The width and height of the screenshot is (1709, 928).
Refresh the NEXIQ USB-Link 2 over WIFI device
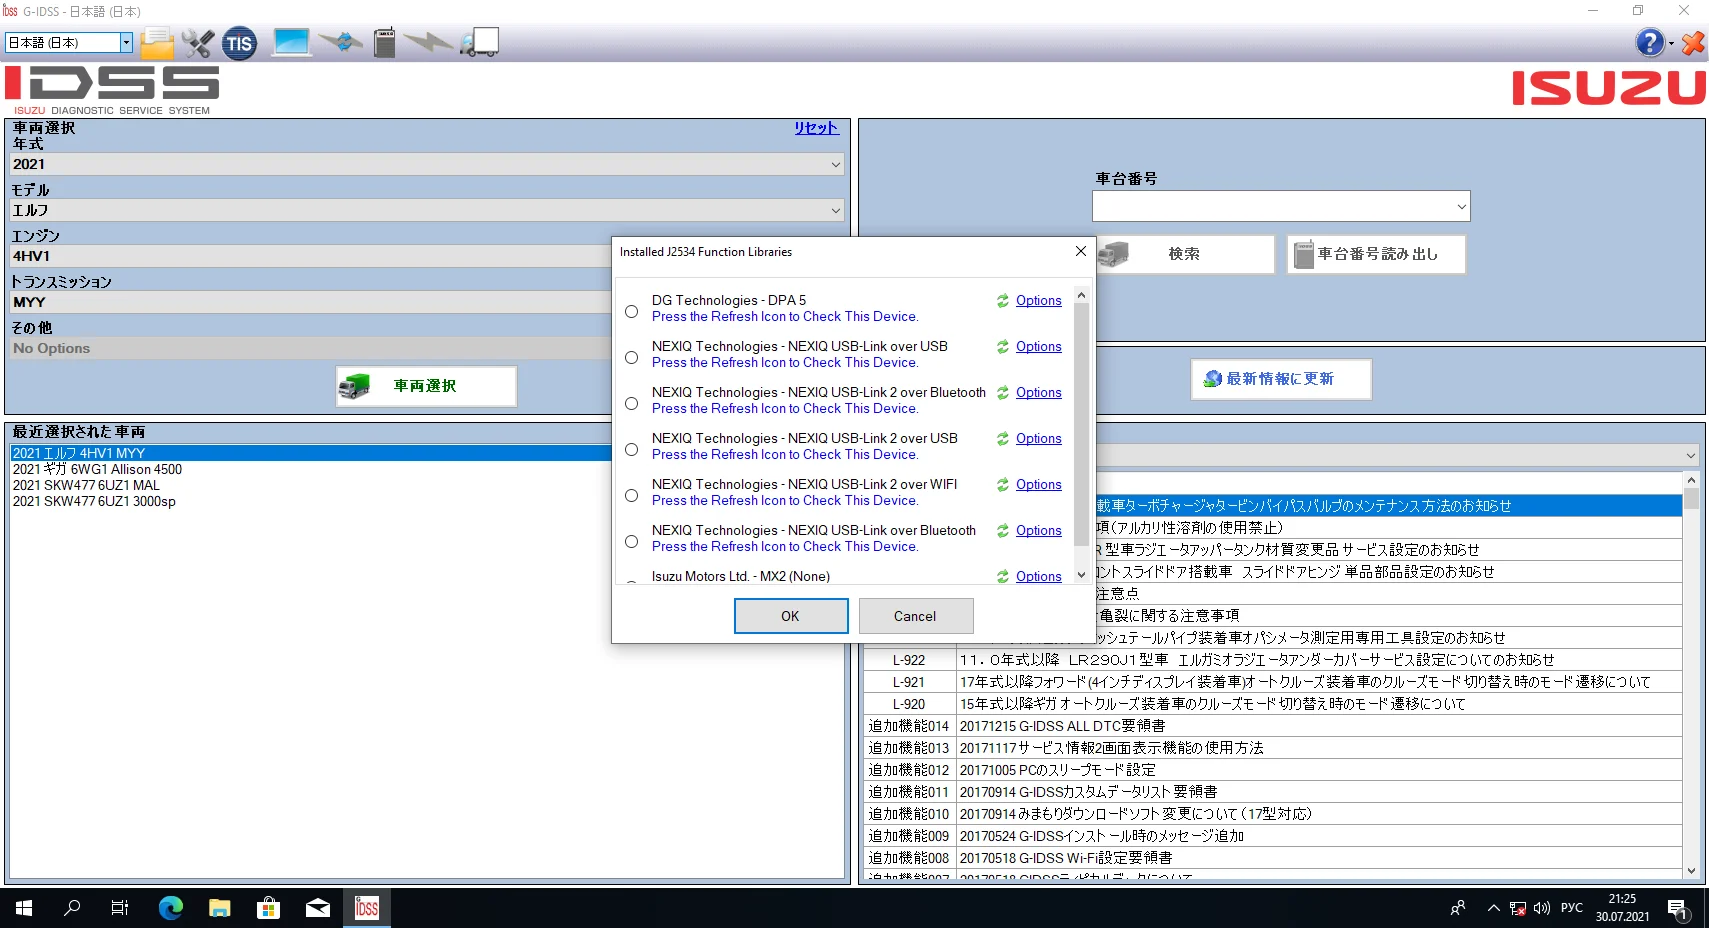click(x=1002, y=485)
